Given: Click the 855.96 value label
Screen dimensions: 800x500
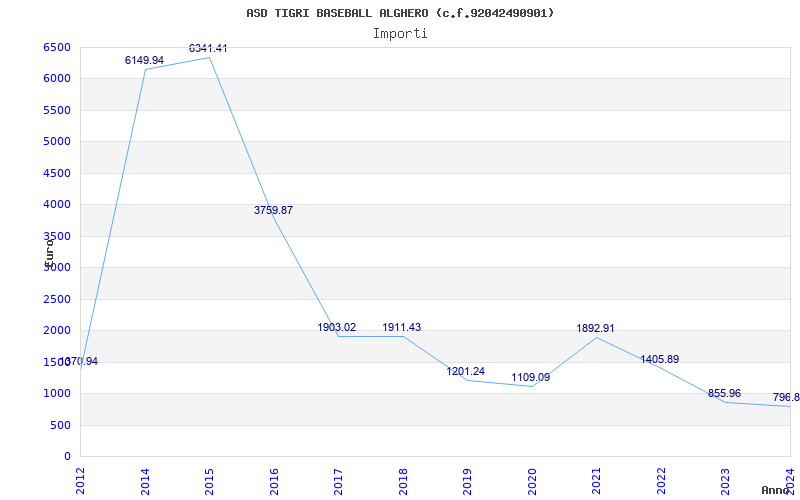Looking at the screenshot, I should pos(724,393).
